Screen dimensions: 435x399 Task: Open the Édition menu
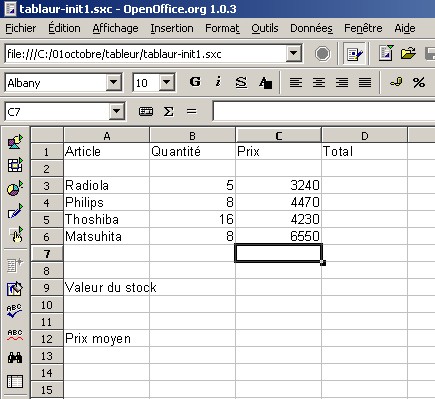pos(64,28)
